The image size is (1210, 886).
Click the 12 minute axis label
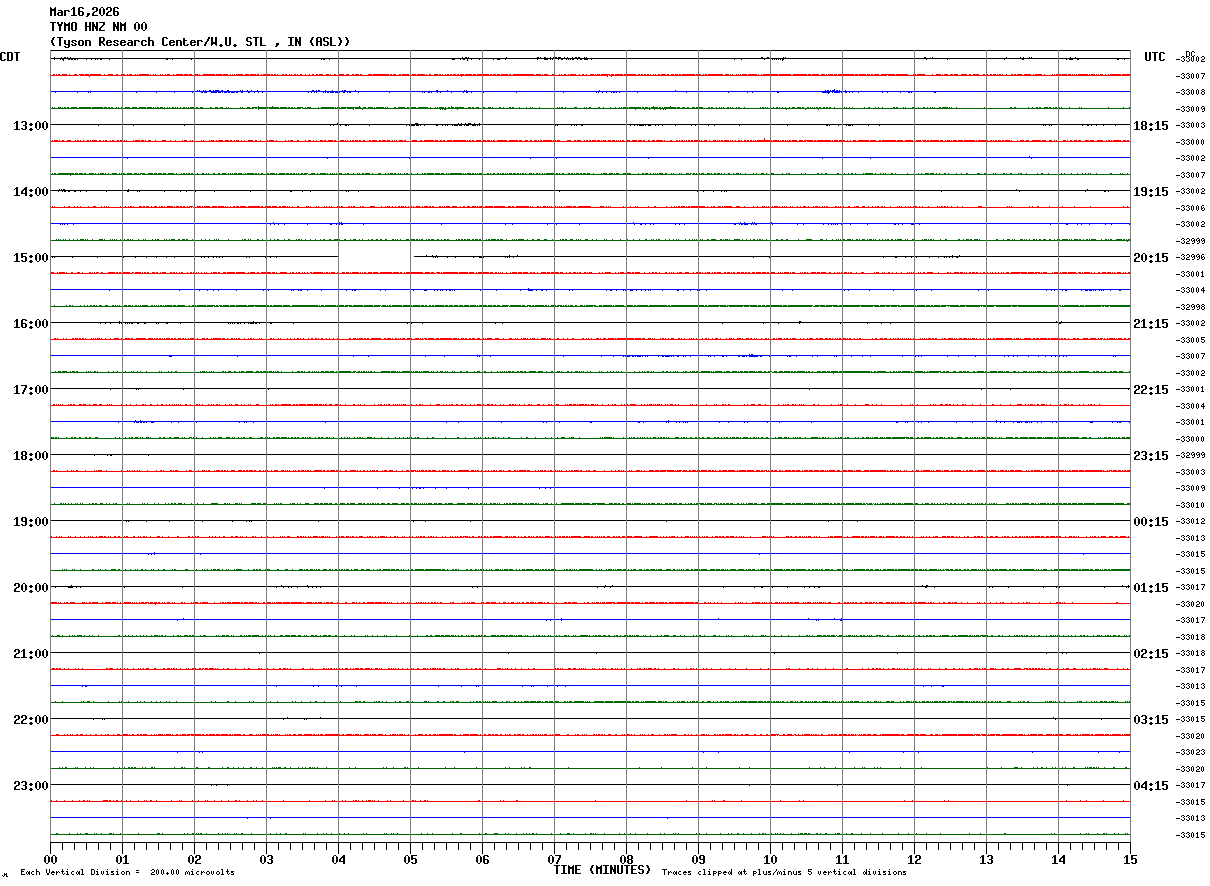click(x=914, y=860)
